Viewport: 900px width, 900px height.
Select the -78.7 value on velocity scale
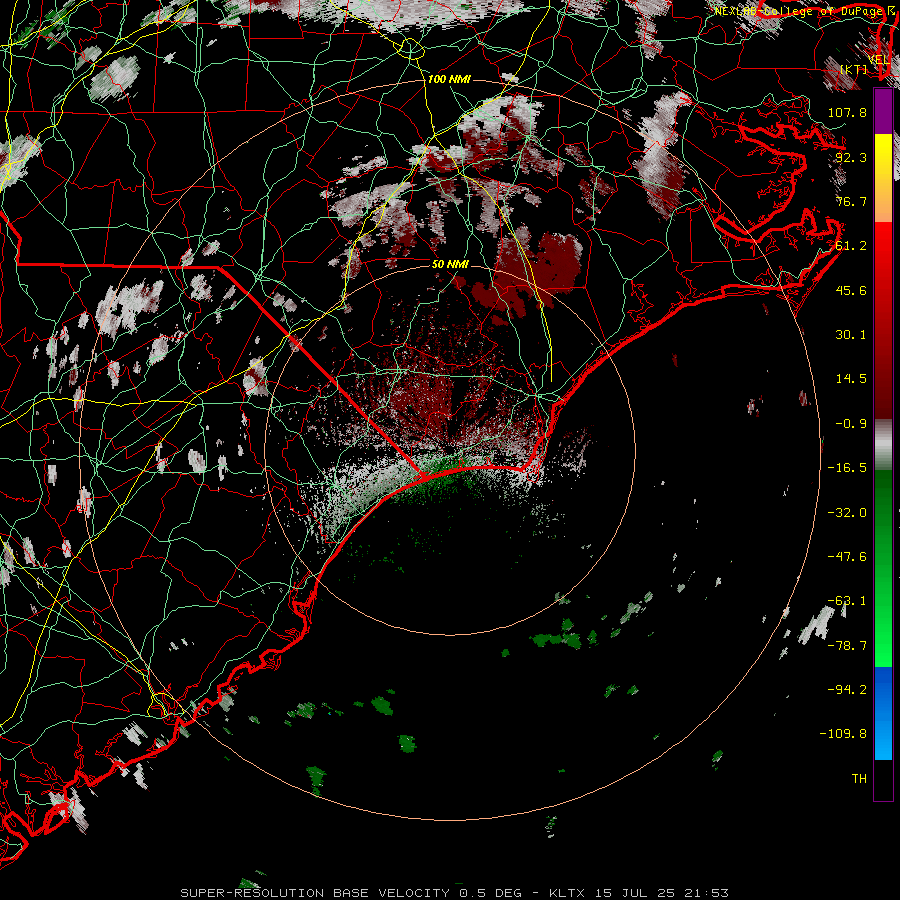click(x=847, y=646)
